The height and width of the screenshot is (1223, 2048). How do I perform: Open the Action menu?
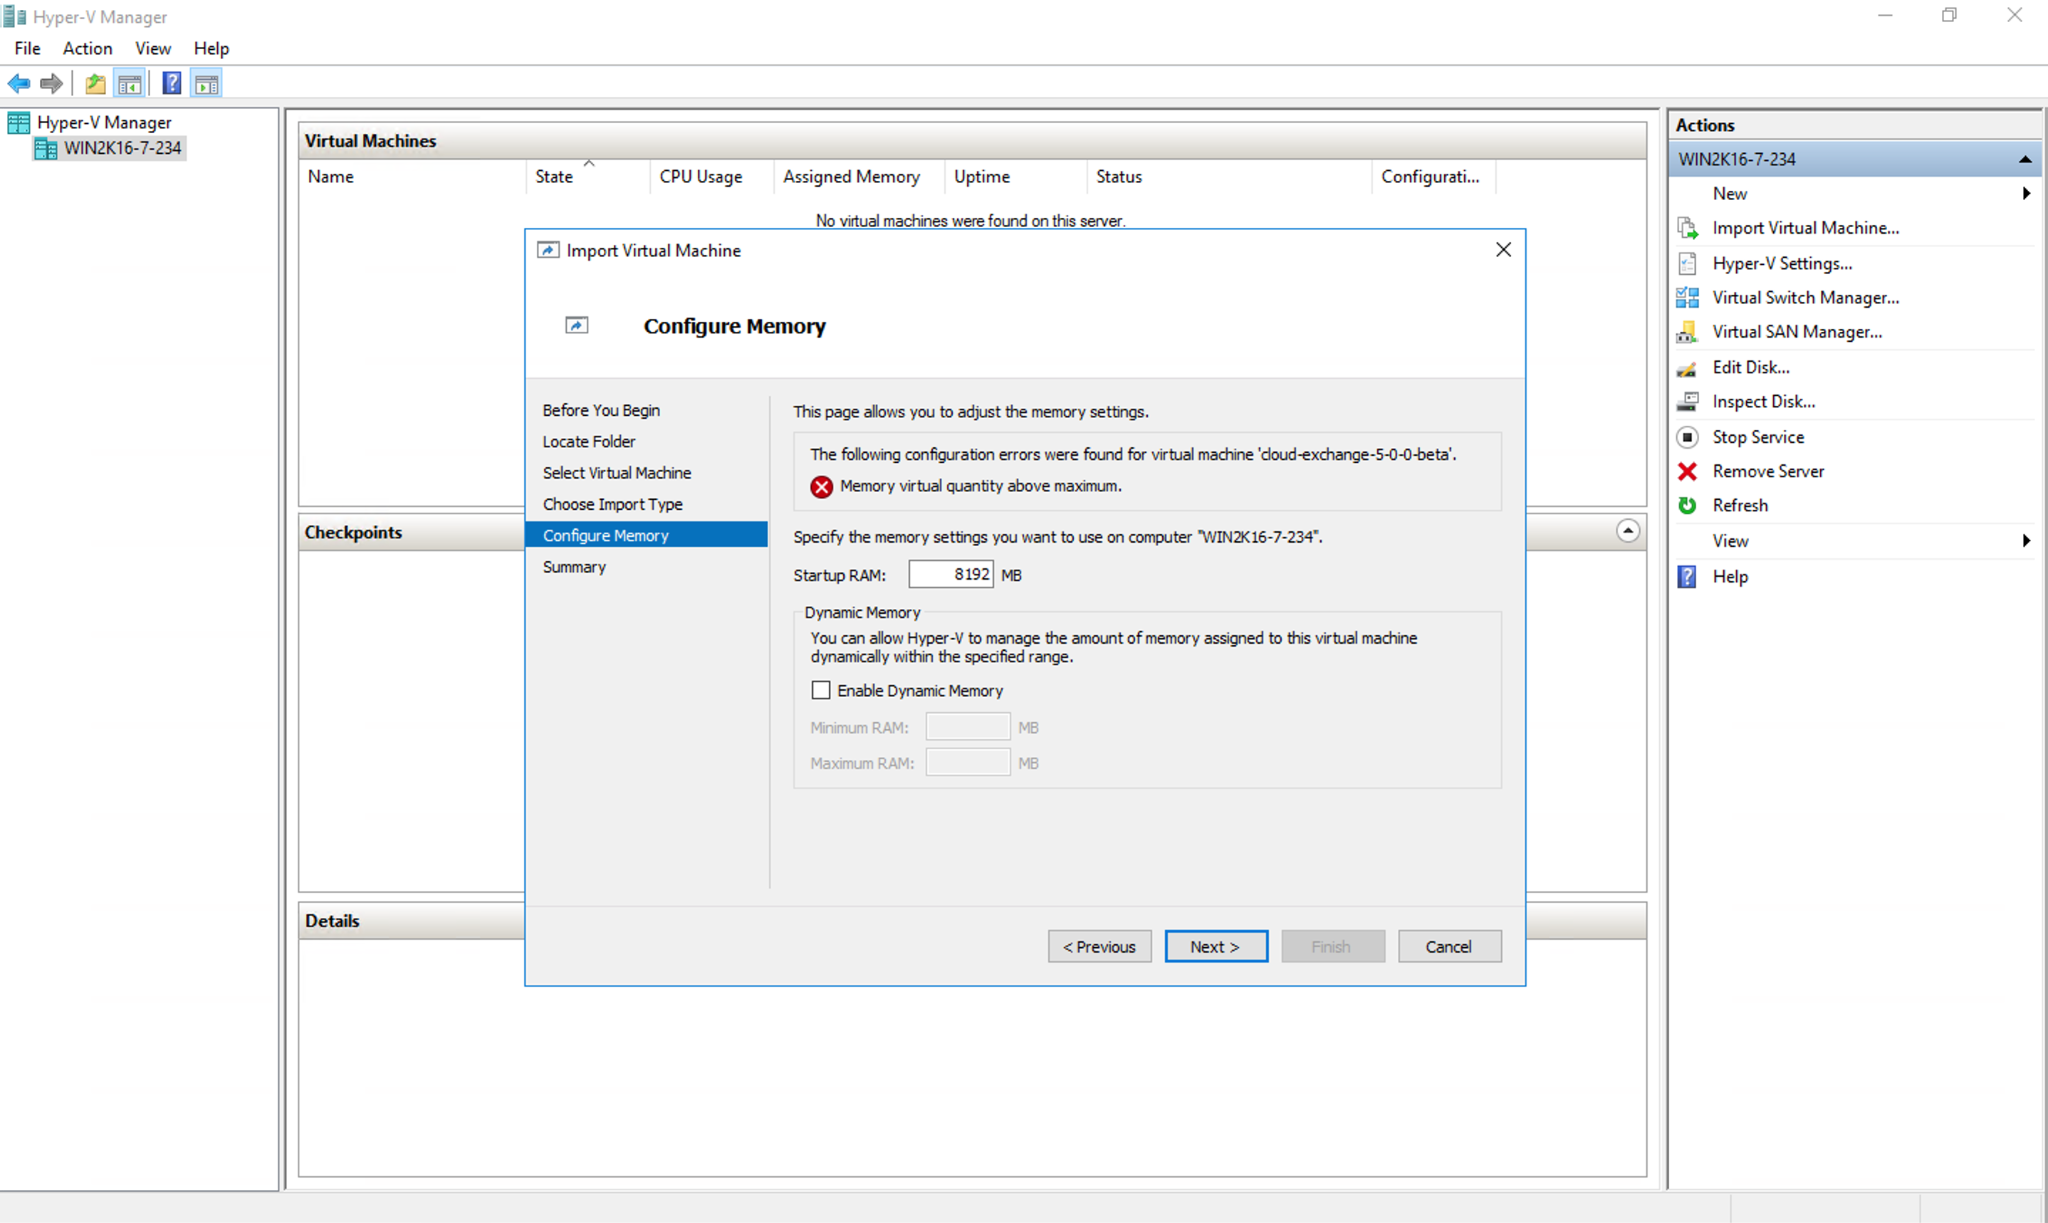coord(87,48)
